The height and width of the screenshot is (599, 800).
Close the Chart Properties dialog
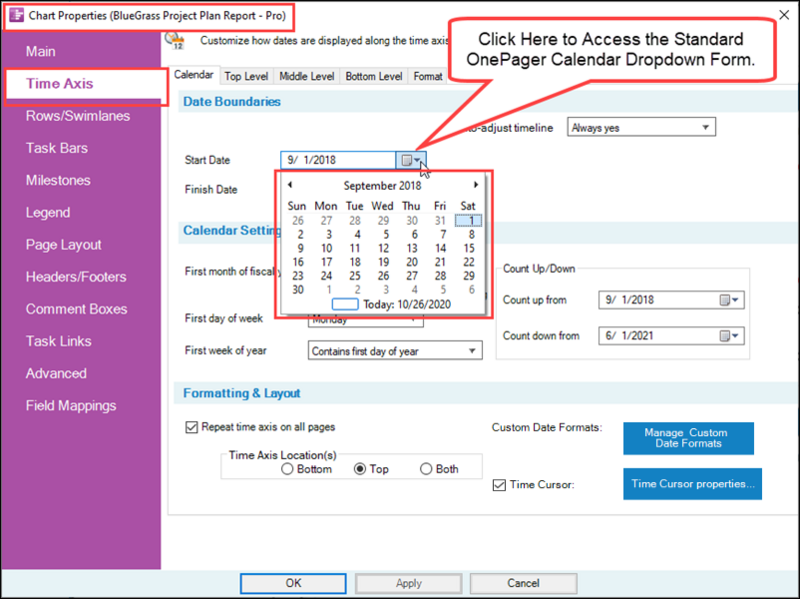pyautogui.click(x=784, y=15)
